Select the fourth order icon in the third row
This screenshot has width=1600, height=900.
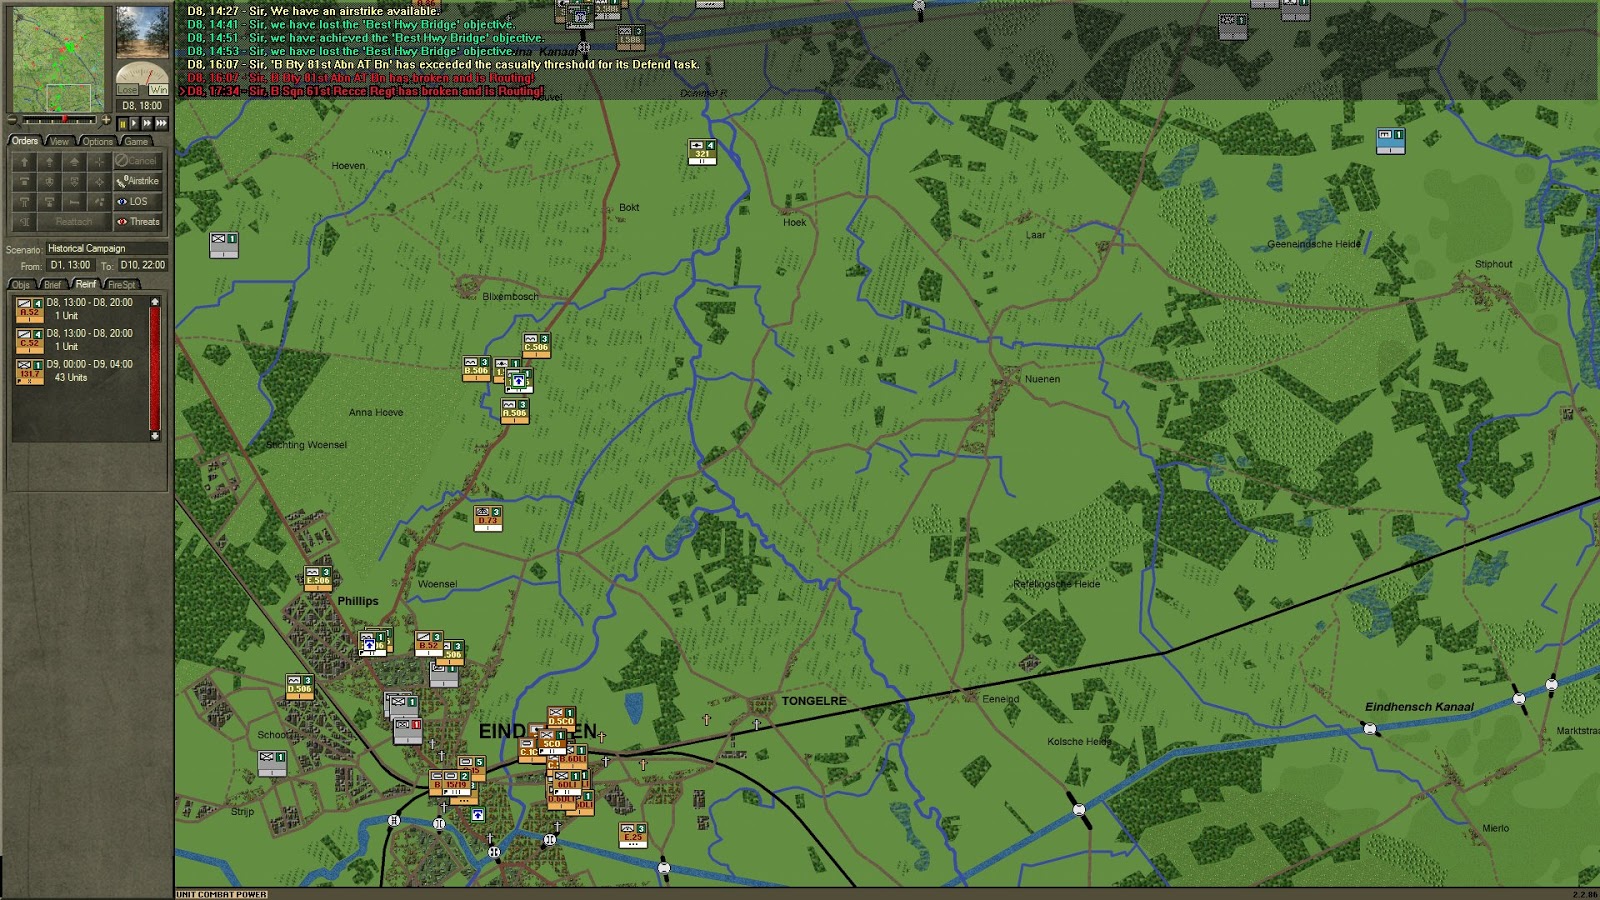[x=98, y=201]
